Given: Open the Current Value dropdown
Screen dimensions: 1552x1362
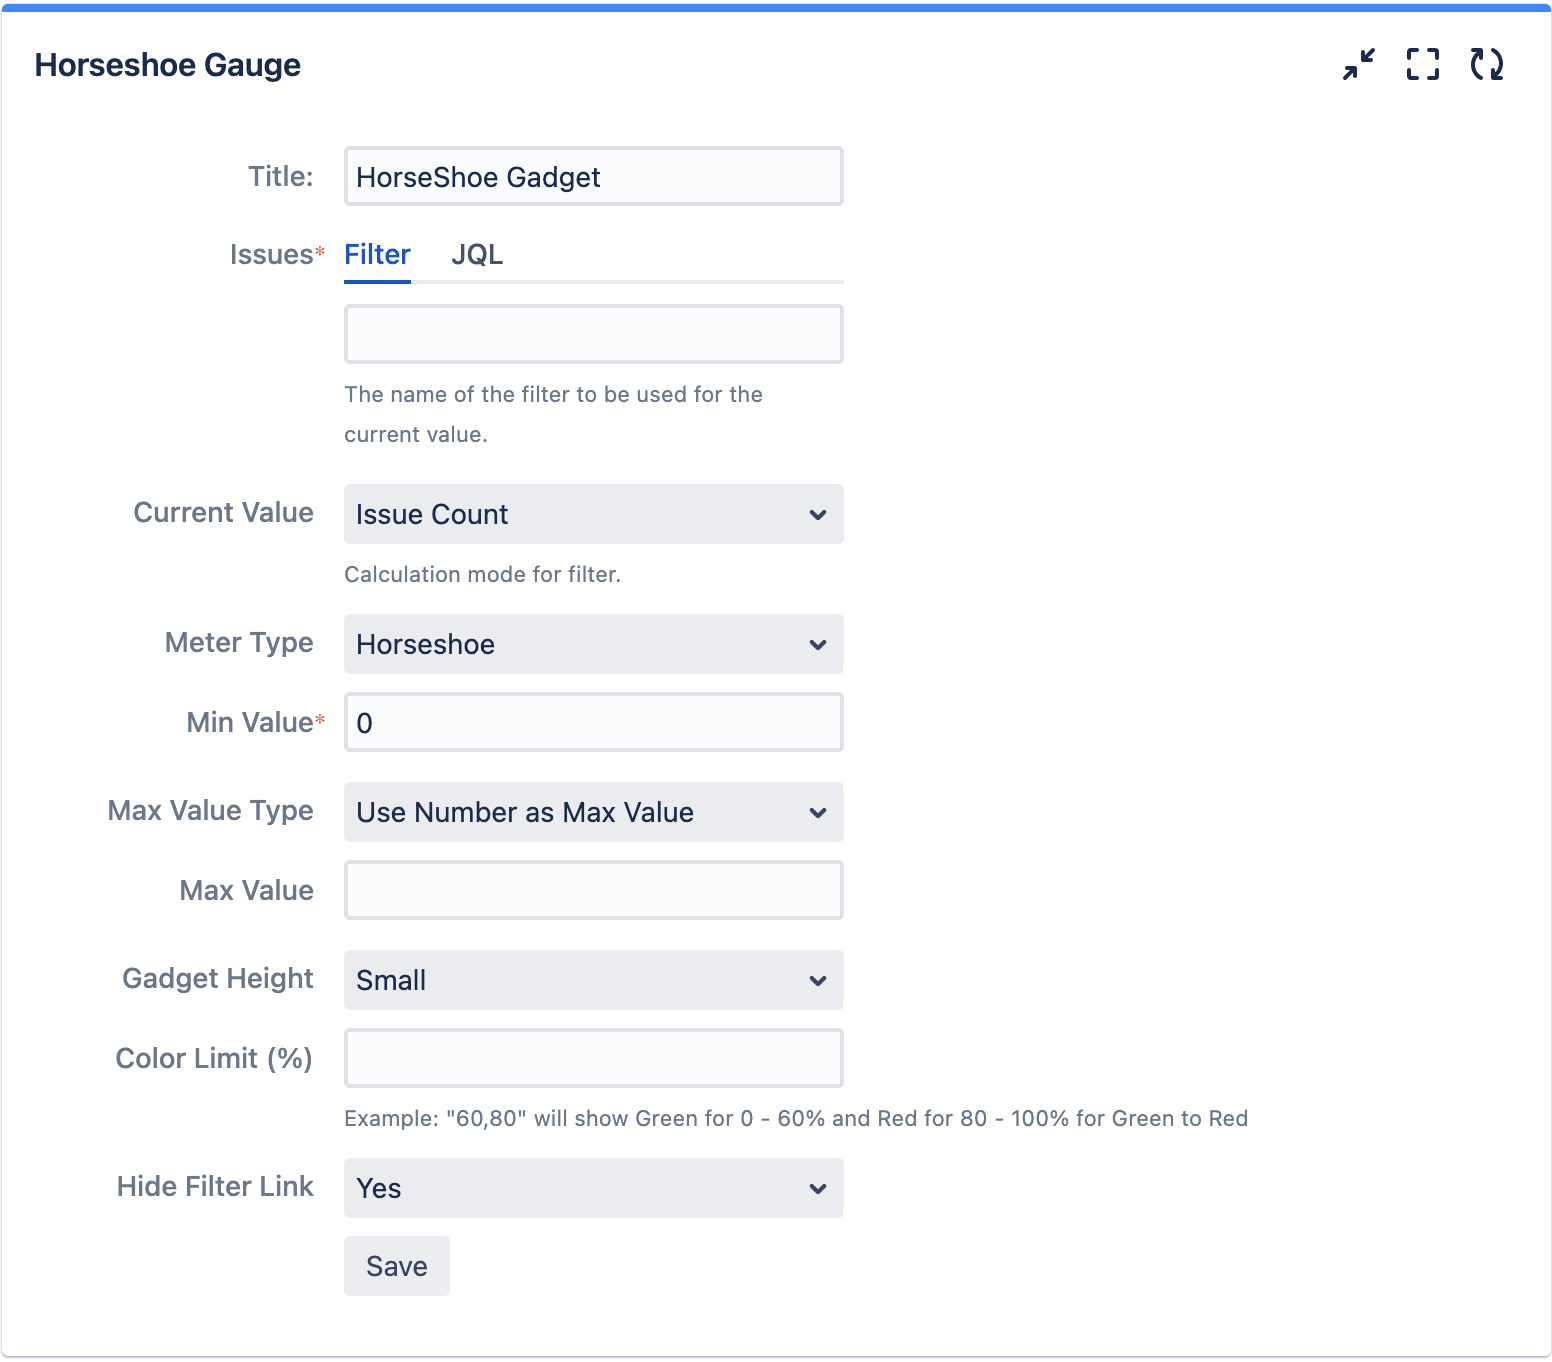Looking at the screenshot, I should point(593,515).
